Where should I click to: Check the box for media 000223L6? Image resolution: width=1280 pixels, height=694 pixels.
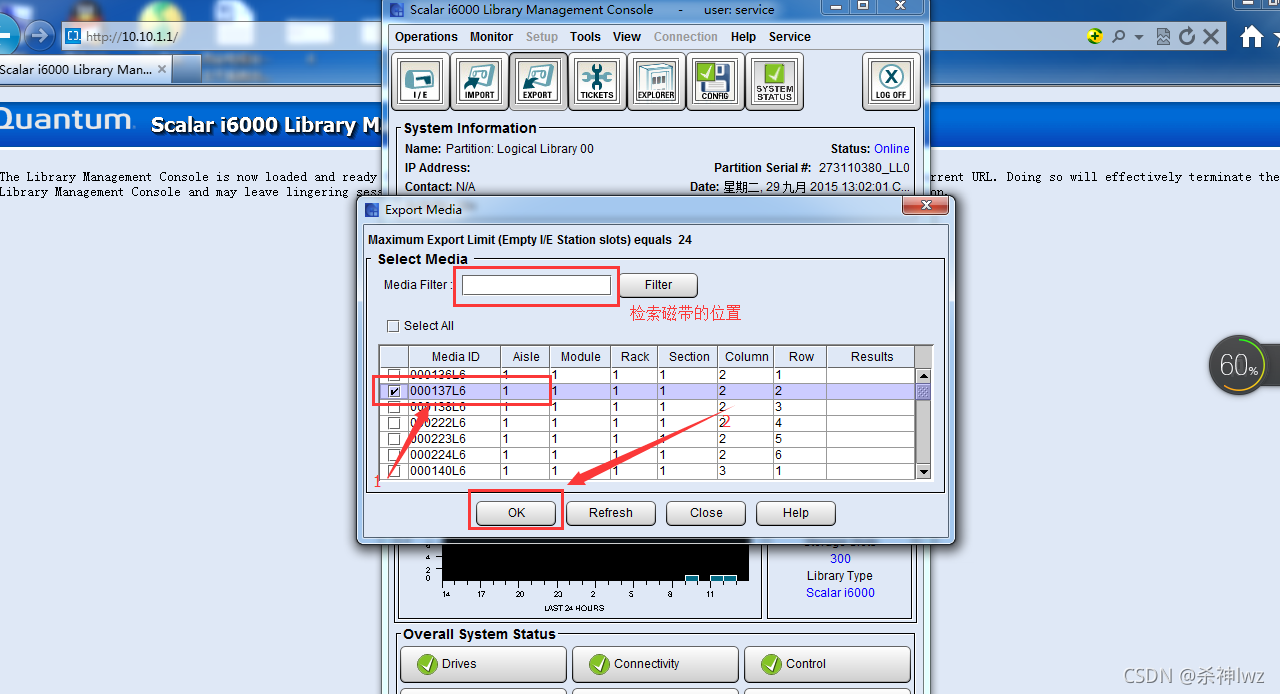(394, 439)
